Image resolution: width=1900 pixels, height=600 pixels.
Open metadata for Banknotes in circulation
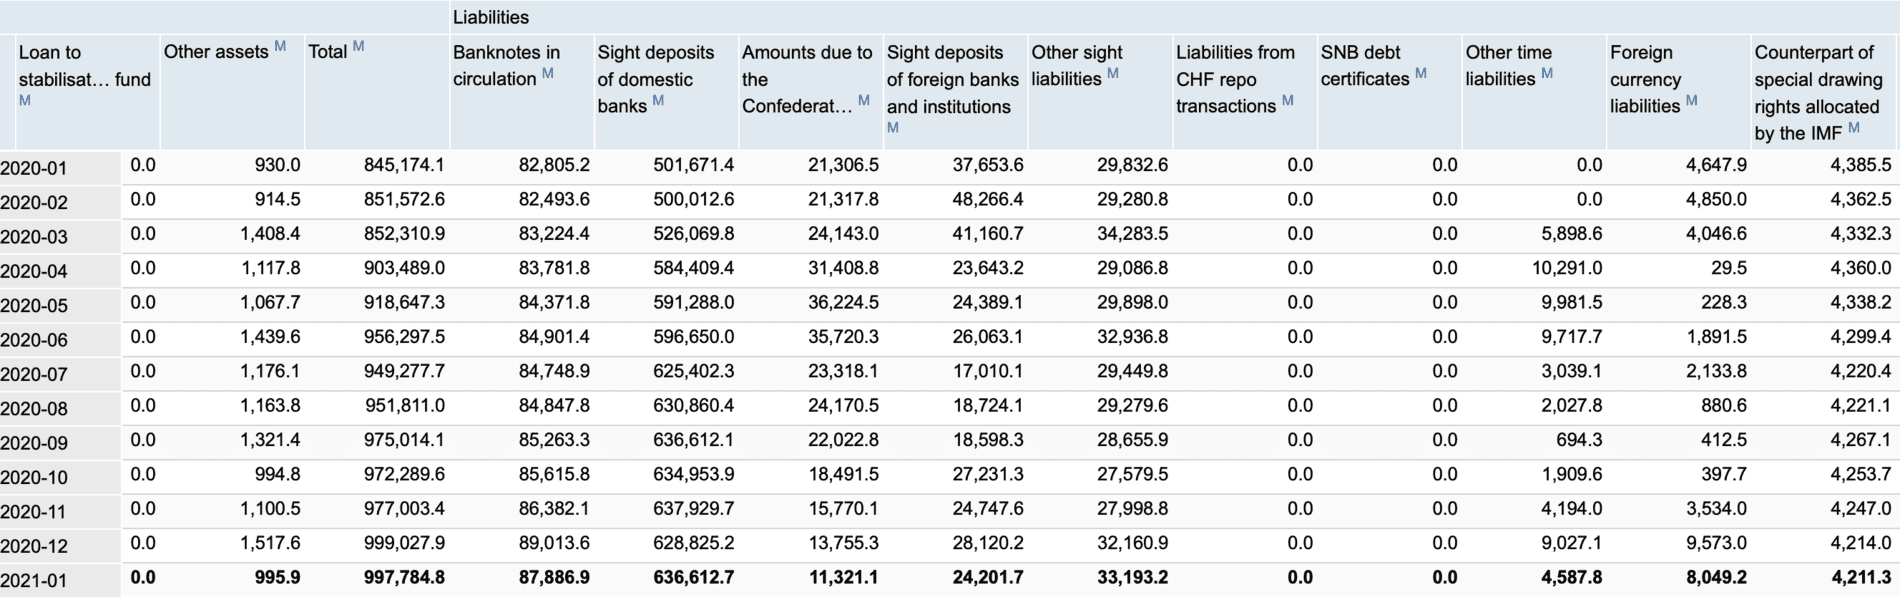point(548,73)
